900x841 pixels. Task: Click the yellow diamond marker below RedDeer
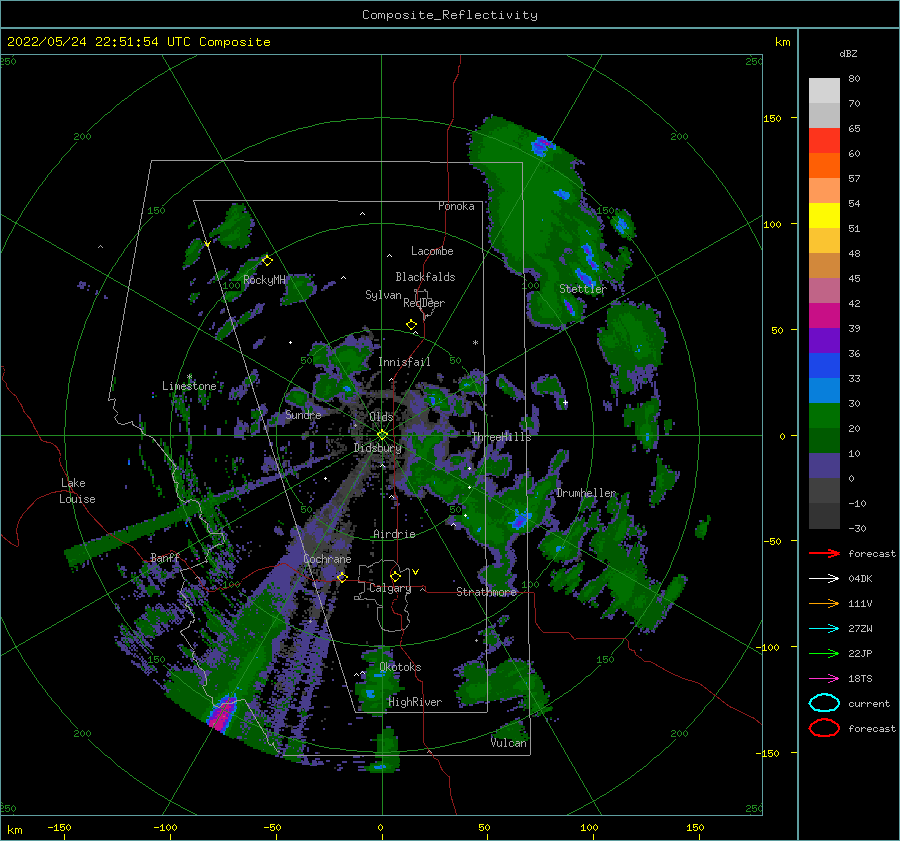click(412, 325)
